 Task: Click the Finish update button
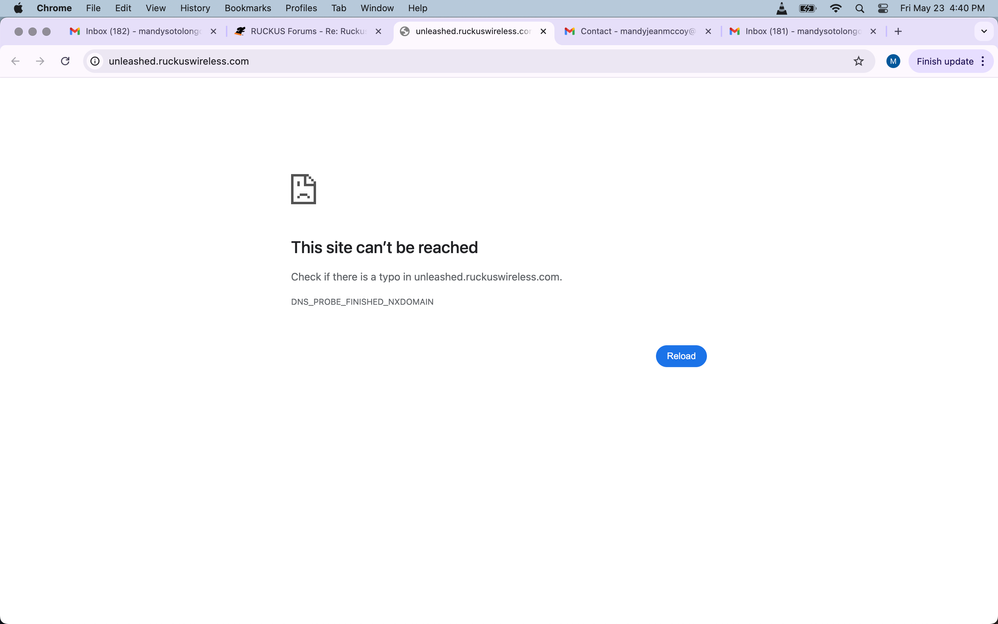pyautogui.click(x=944, y=61)
